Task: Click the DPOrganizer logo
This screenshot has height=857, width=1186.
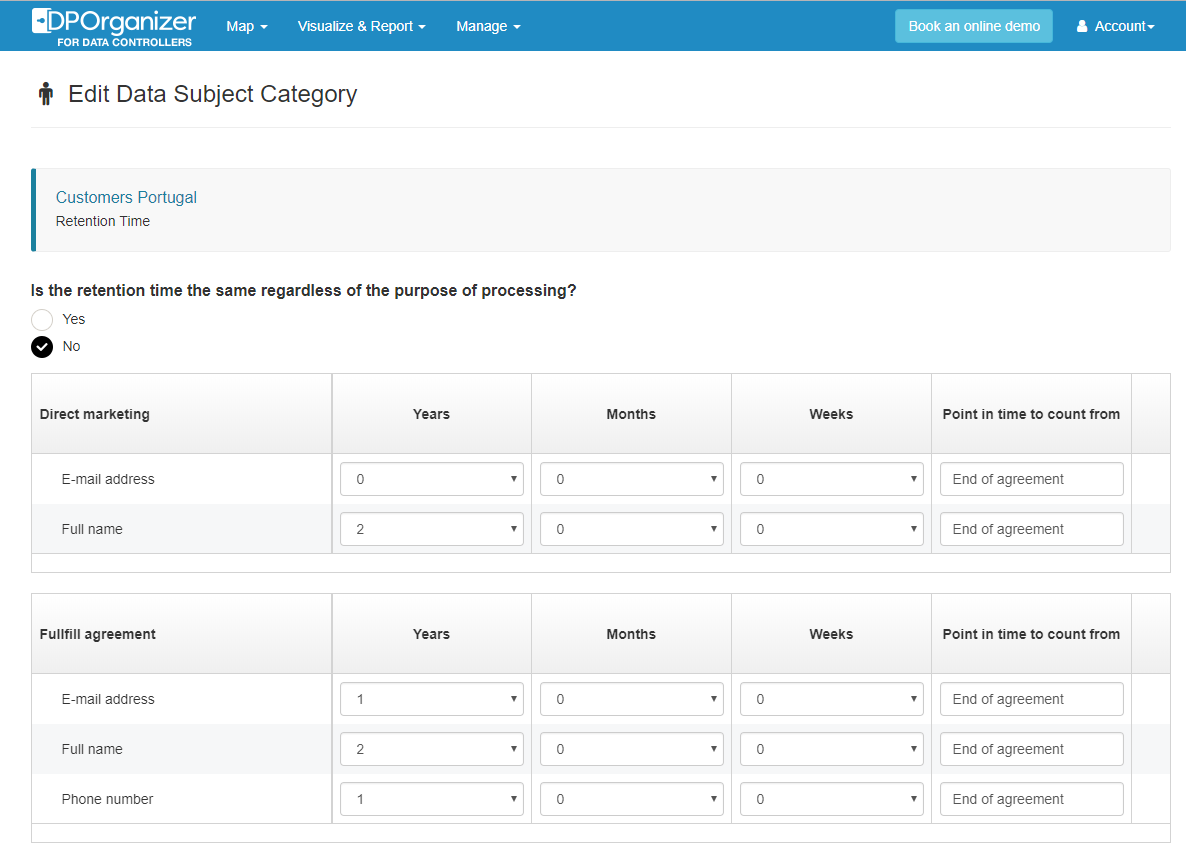Action: pos(113,27)
